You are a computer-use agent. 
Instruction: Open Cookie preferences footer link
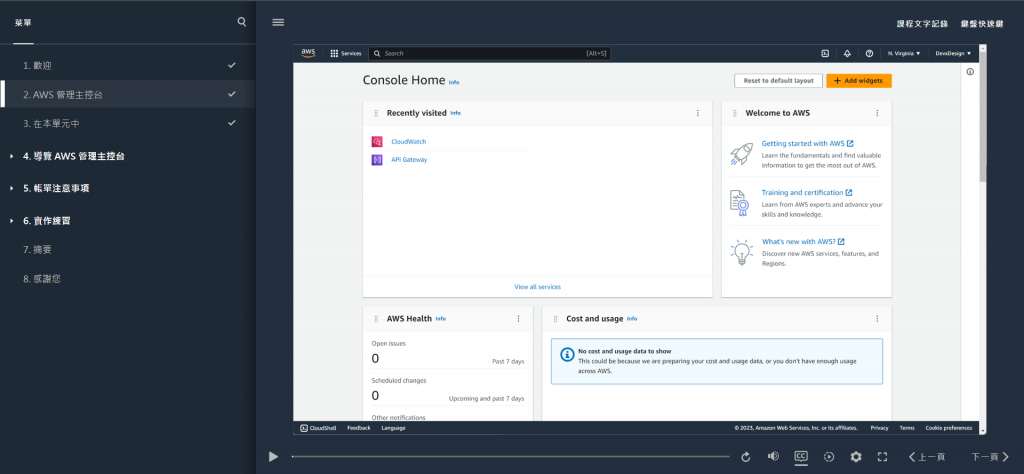[x=948, y=428]
